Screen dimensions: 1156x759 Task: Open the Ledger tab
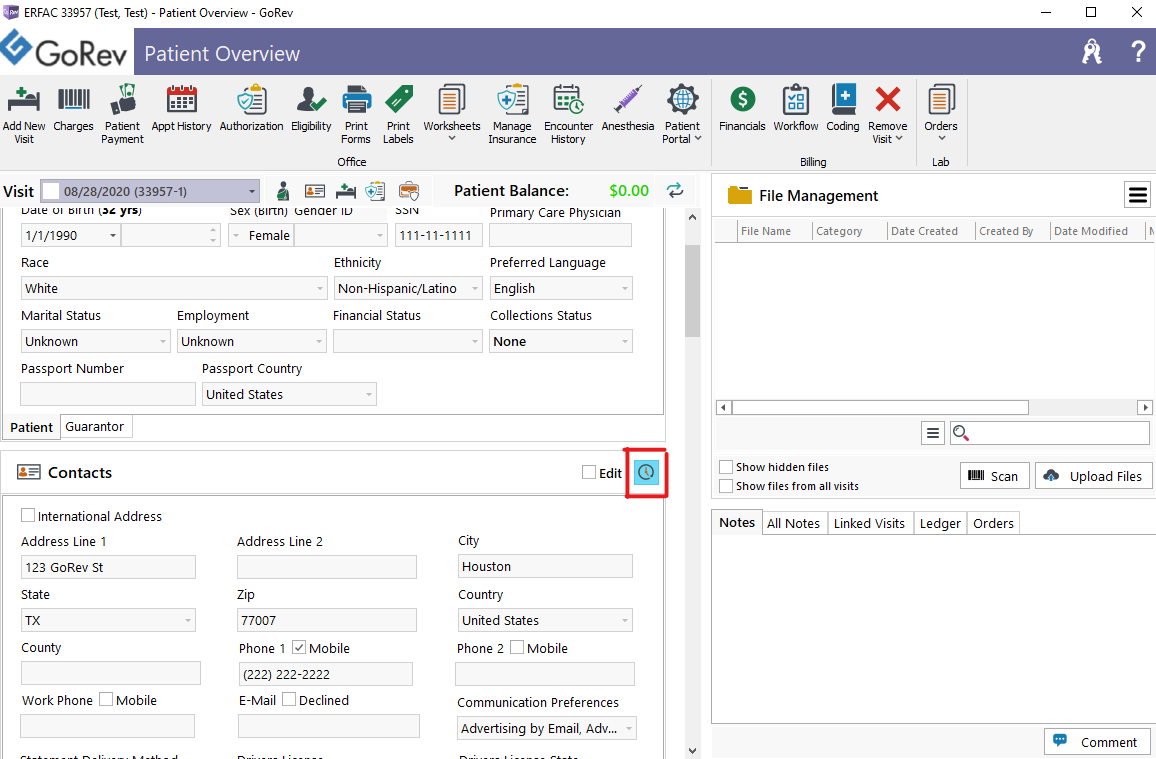pos(939,523)
